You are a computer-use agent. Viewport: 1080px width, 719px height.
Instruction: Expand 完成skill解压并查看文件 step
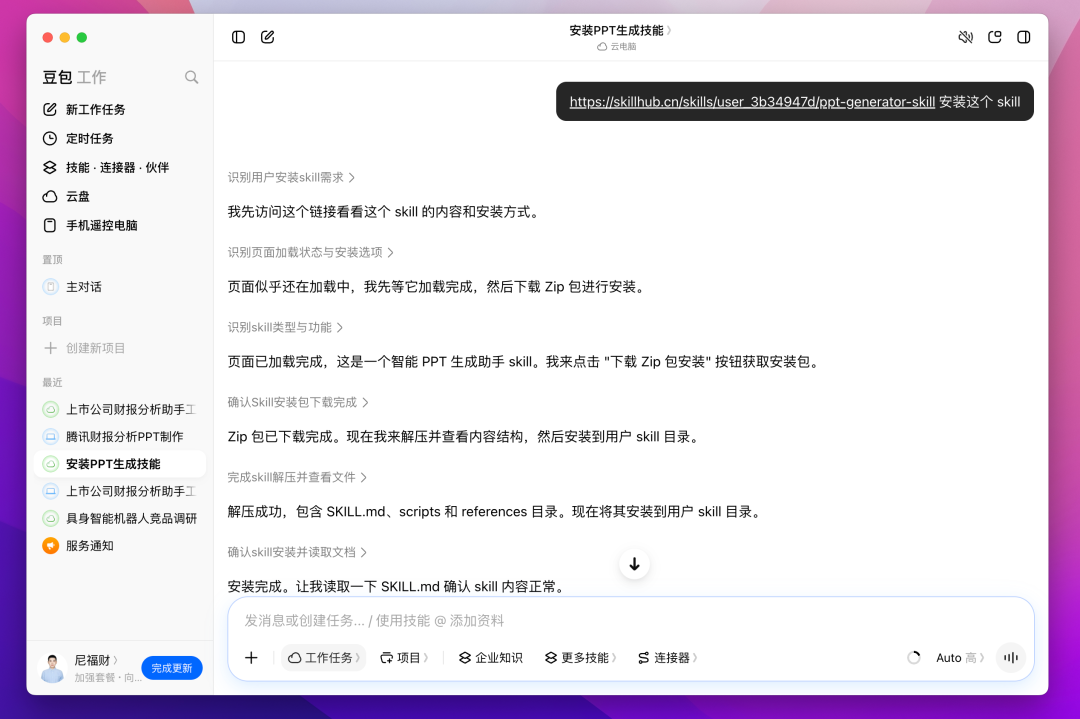pyautogui.click(x=298, y=478)
